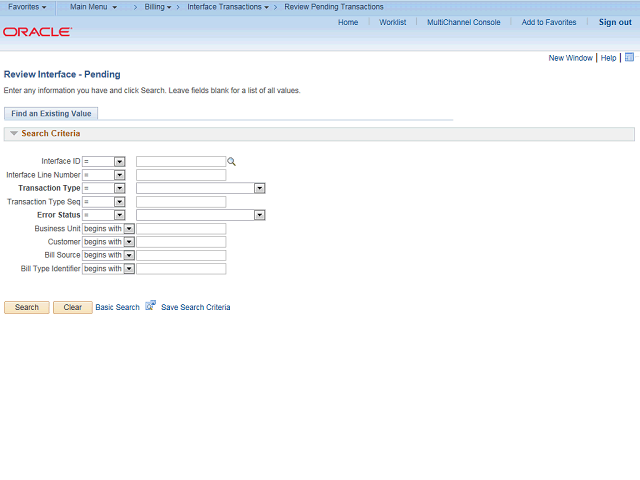Focus the Interface ID input field
The image size is (640, 480).
(181, 162)
